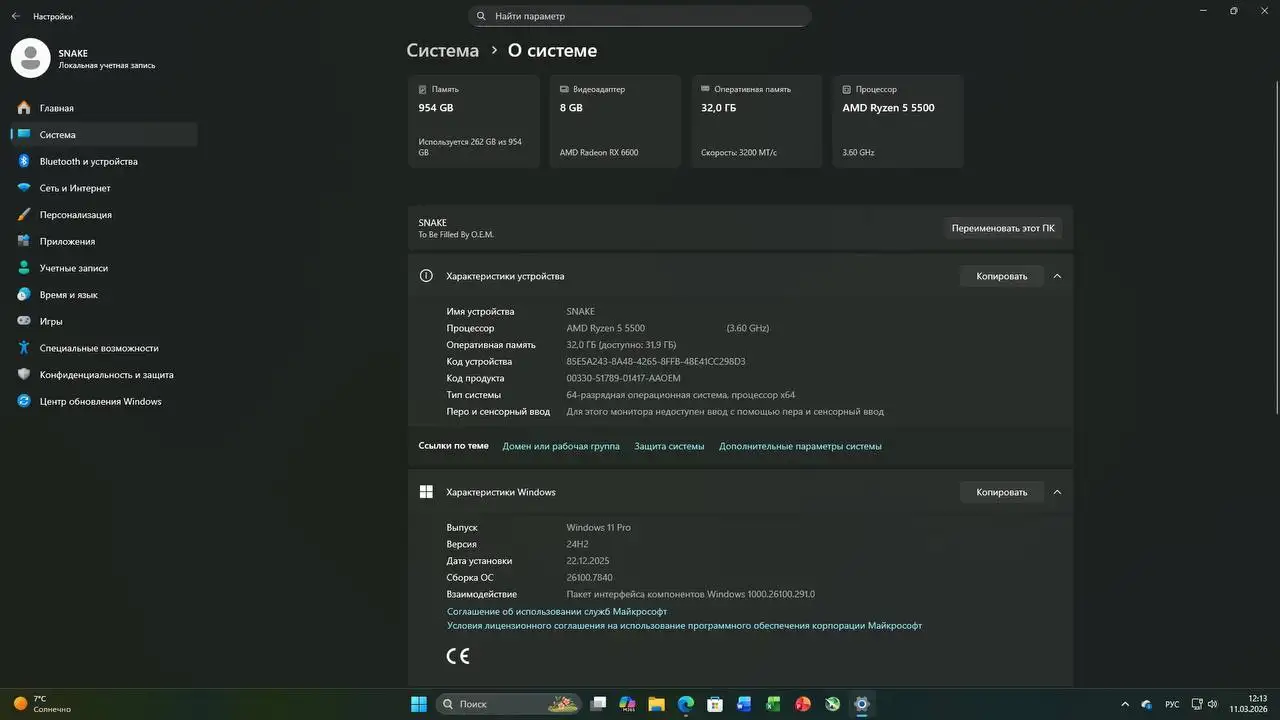The width and height of the screenshot is (1280, 720).
Task: Open Сеть и Интернет settings section
Action: click(75, 188)
